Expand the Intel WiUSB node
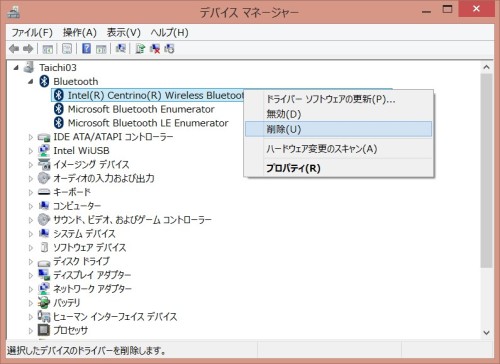Screen dimensions: 500x364 [31, 151]
